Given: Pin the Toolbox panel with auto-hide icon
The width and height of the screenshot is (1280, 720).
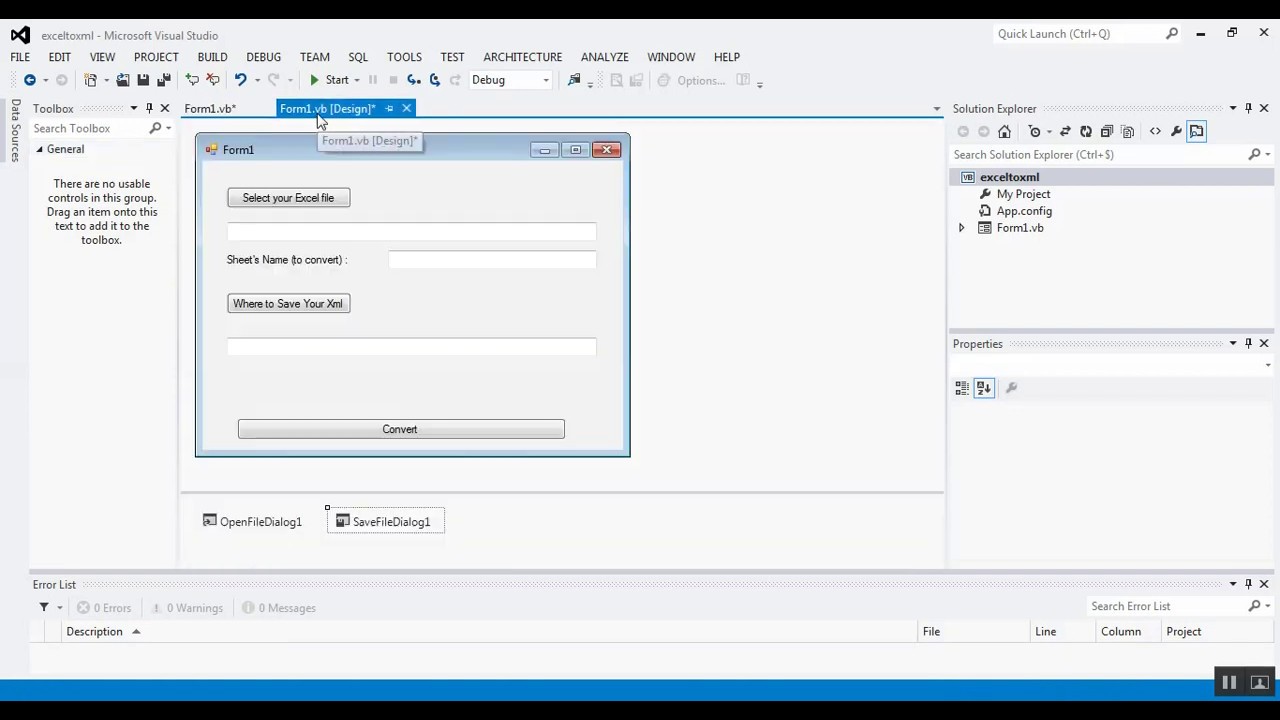Looking at the screenshot, I should tap(149, 108).
